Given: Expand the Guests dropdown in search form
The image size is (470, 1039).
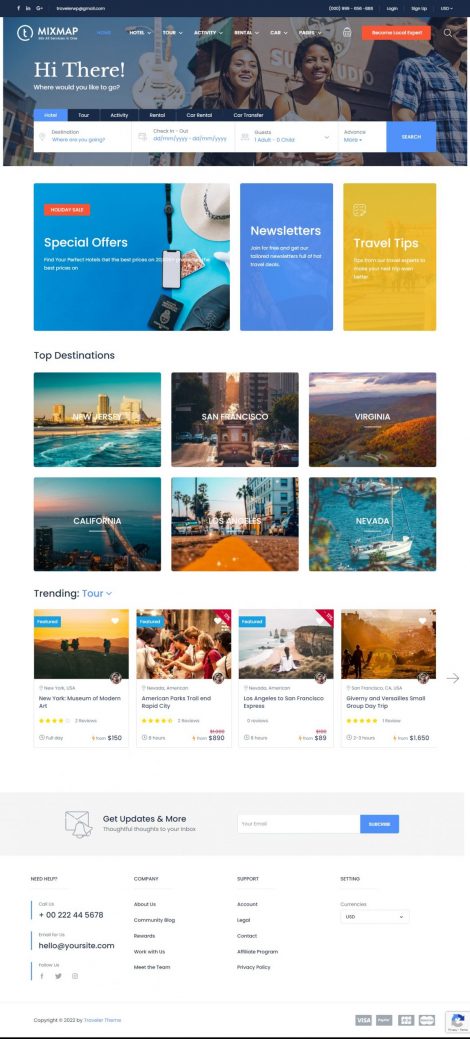Looking at the screenshot, I should coord(286,137).
